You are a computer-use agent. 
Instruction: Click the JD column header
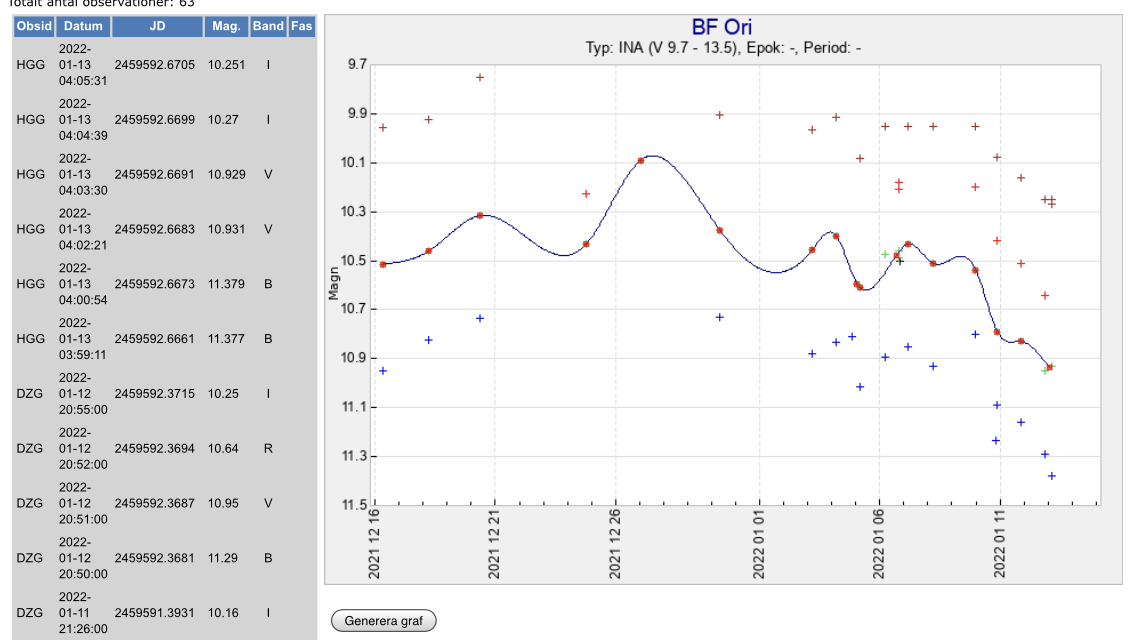pos(157,27)
